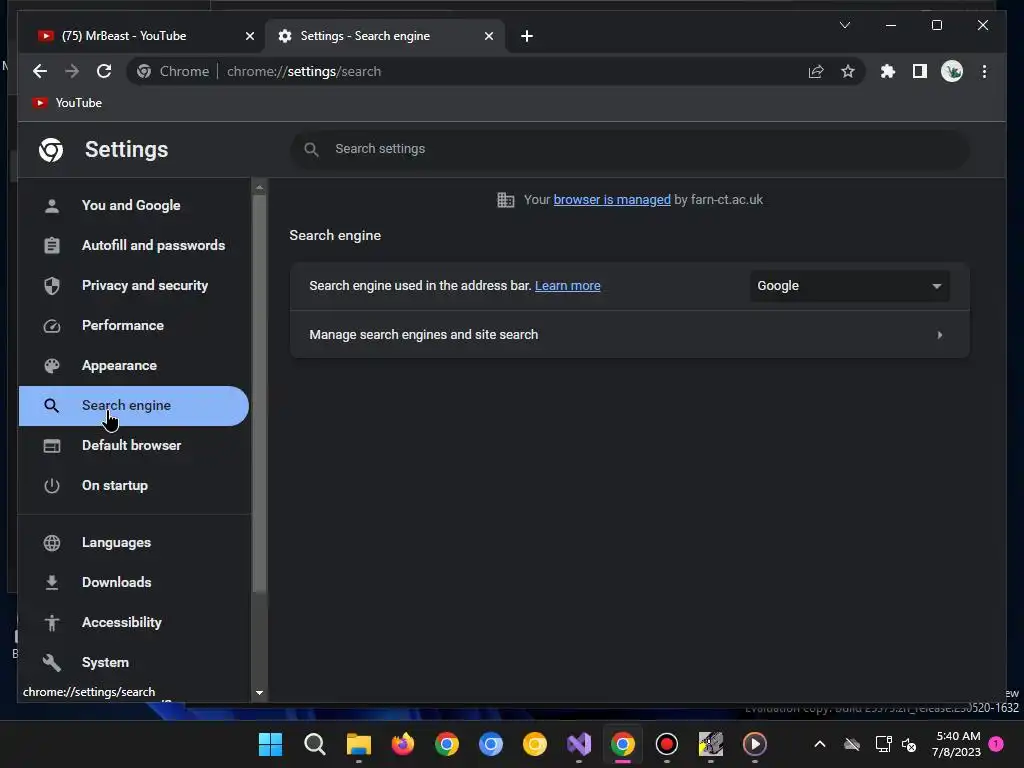The width and height of the screenshot is (1024, 768).
Task: Click the globe Languages icon
Action: [52, 543]
